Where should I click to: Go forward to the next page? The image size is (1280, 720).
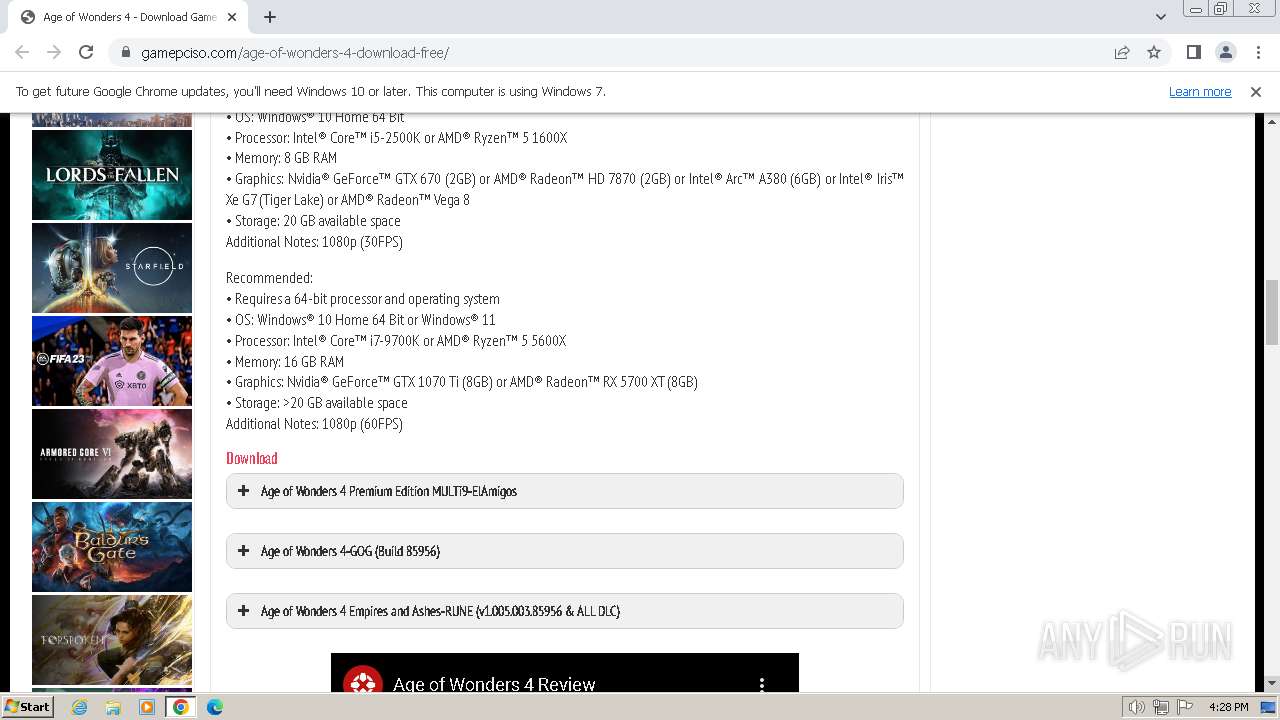(x=54, y=52)
